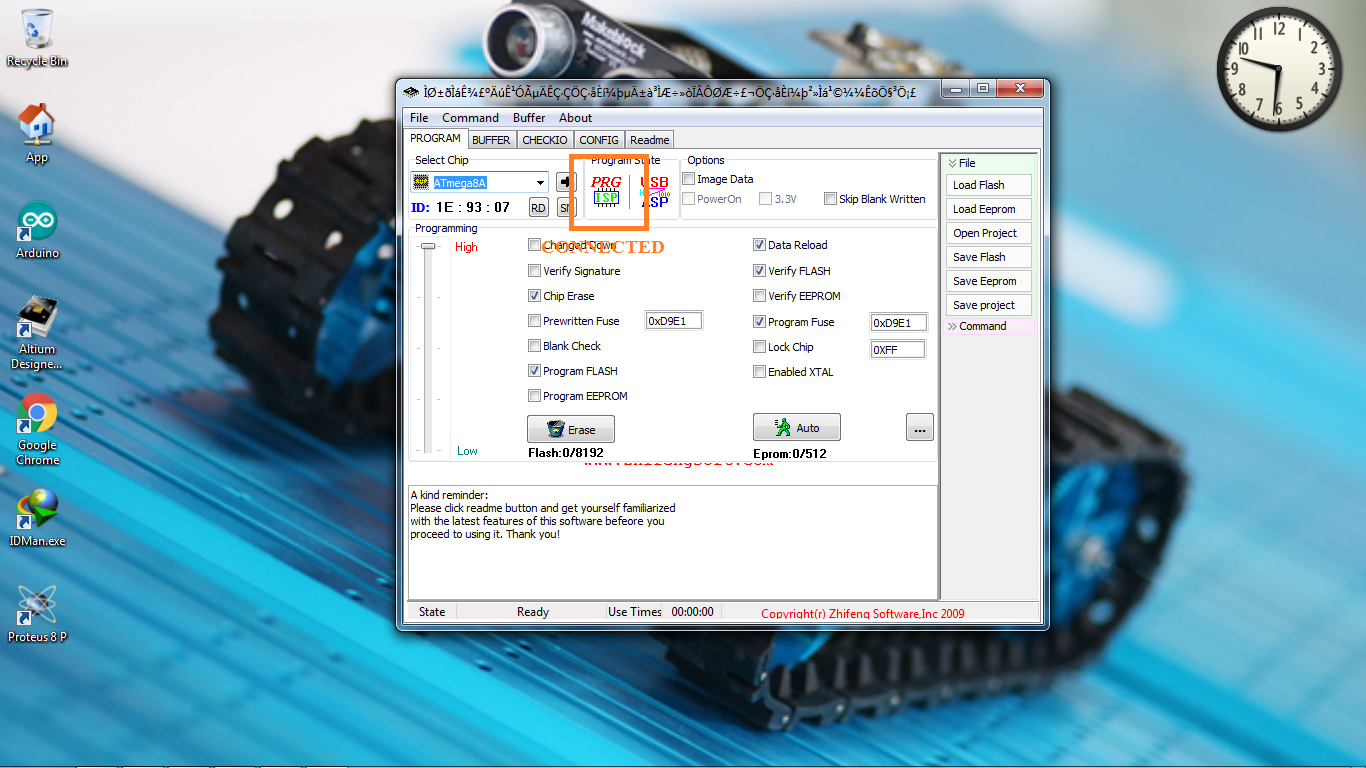Enable the Skip Blank Written option
The height and width of the screenshot is (768, 1366).
830,198
